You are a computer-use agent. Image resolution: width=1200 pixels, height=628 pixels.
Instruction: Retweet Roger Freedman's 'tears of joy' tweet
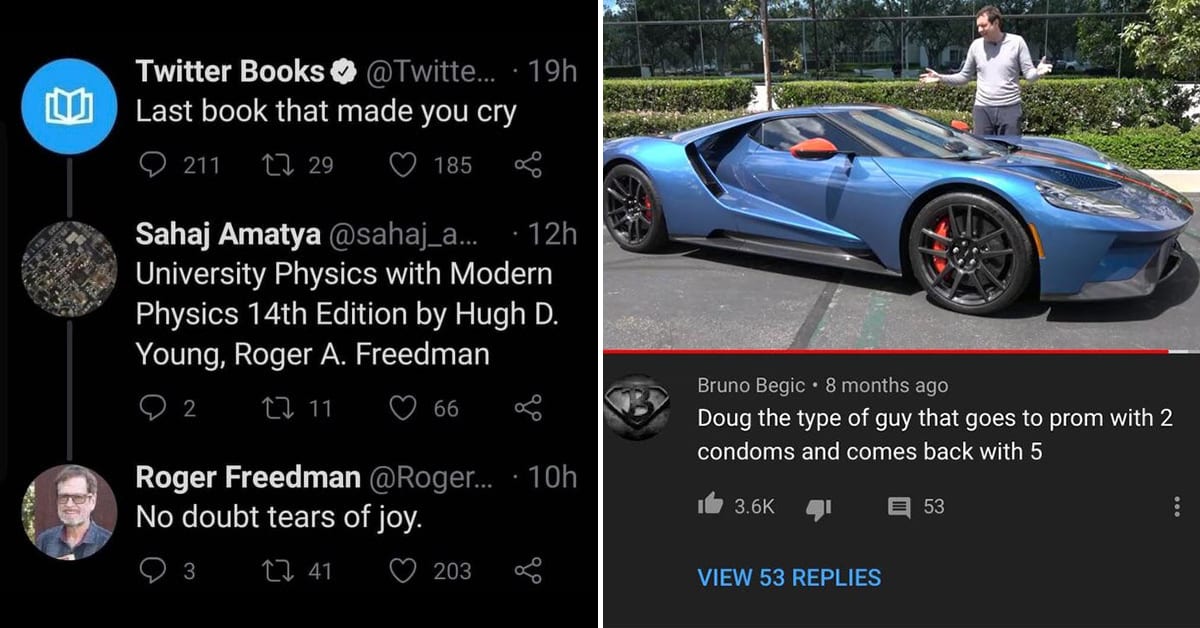273,570
